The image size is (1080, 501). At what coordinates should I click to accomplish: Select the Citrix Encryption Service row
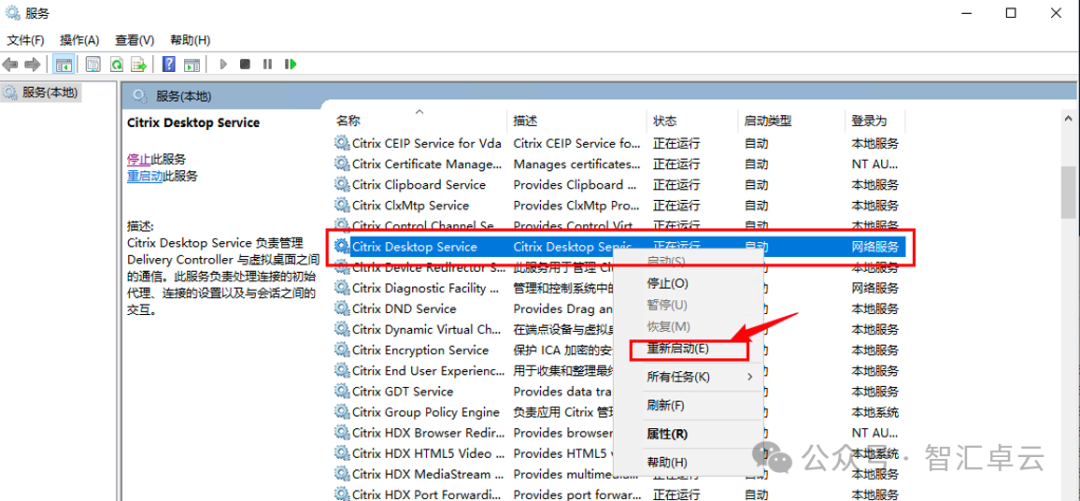[x=619, y=350]
